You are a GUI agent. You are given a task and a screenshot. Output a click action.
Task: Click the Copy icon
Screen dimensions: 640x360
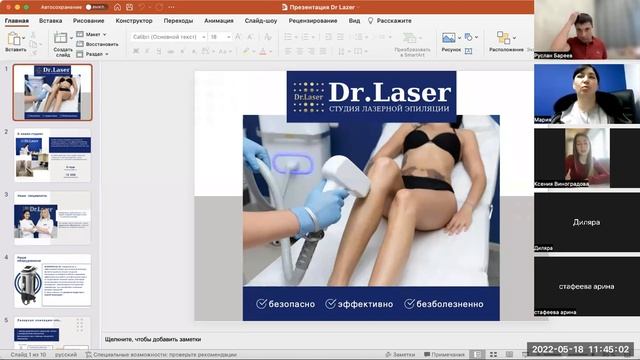pos(33,44)
